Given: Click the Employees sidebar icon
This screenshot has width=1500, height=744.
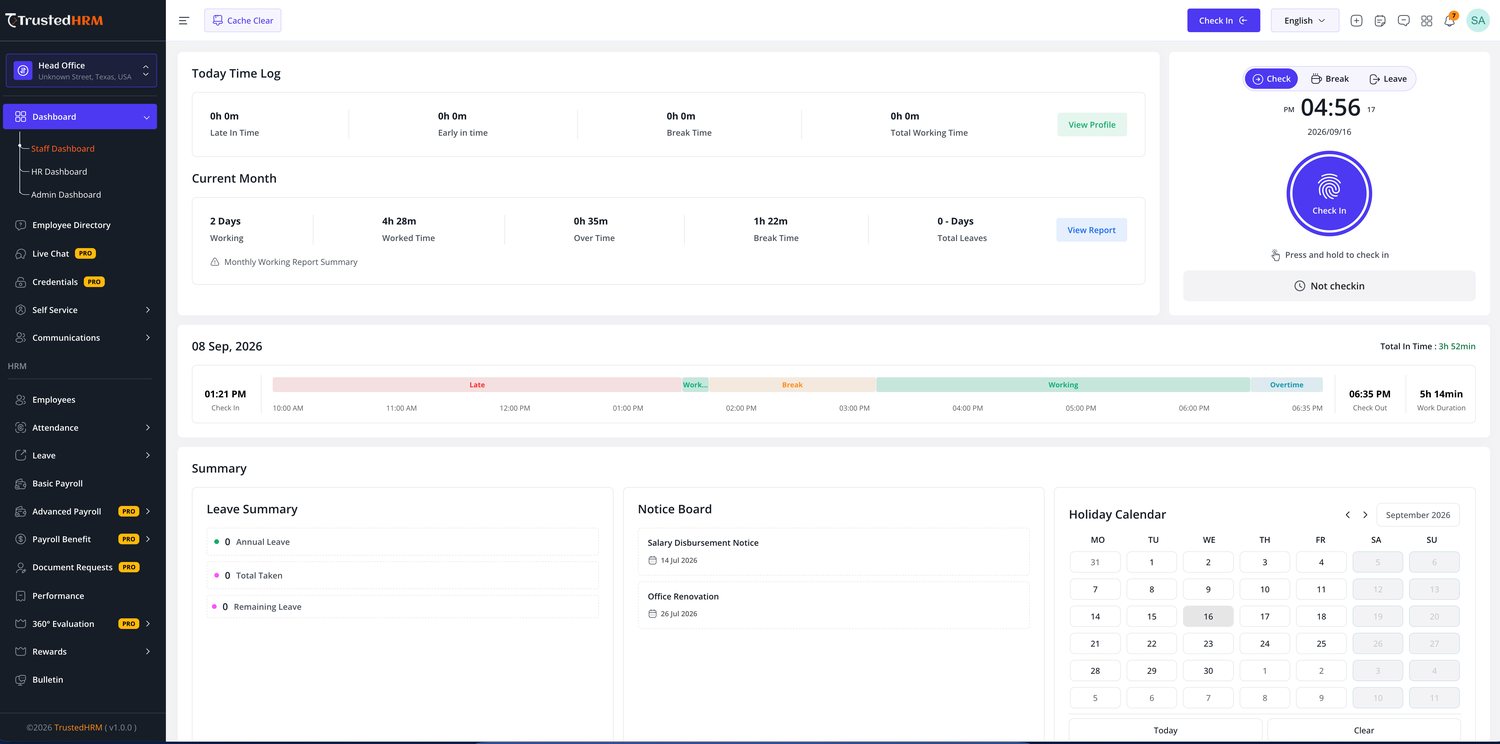Looking at the screenshot, I should tap(20, 400).
